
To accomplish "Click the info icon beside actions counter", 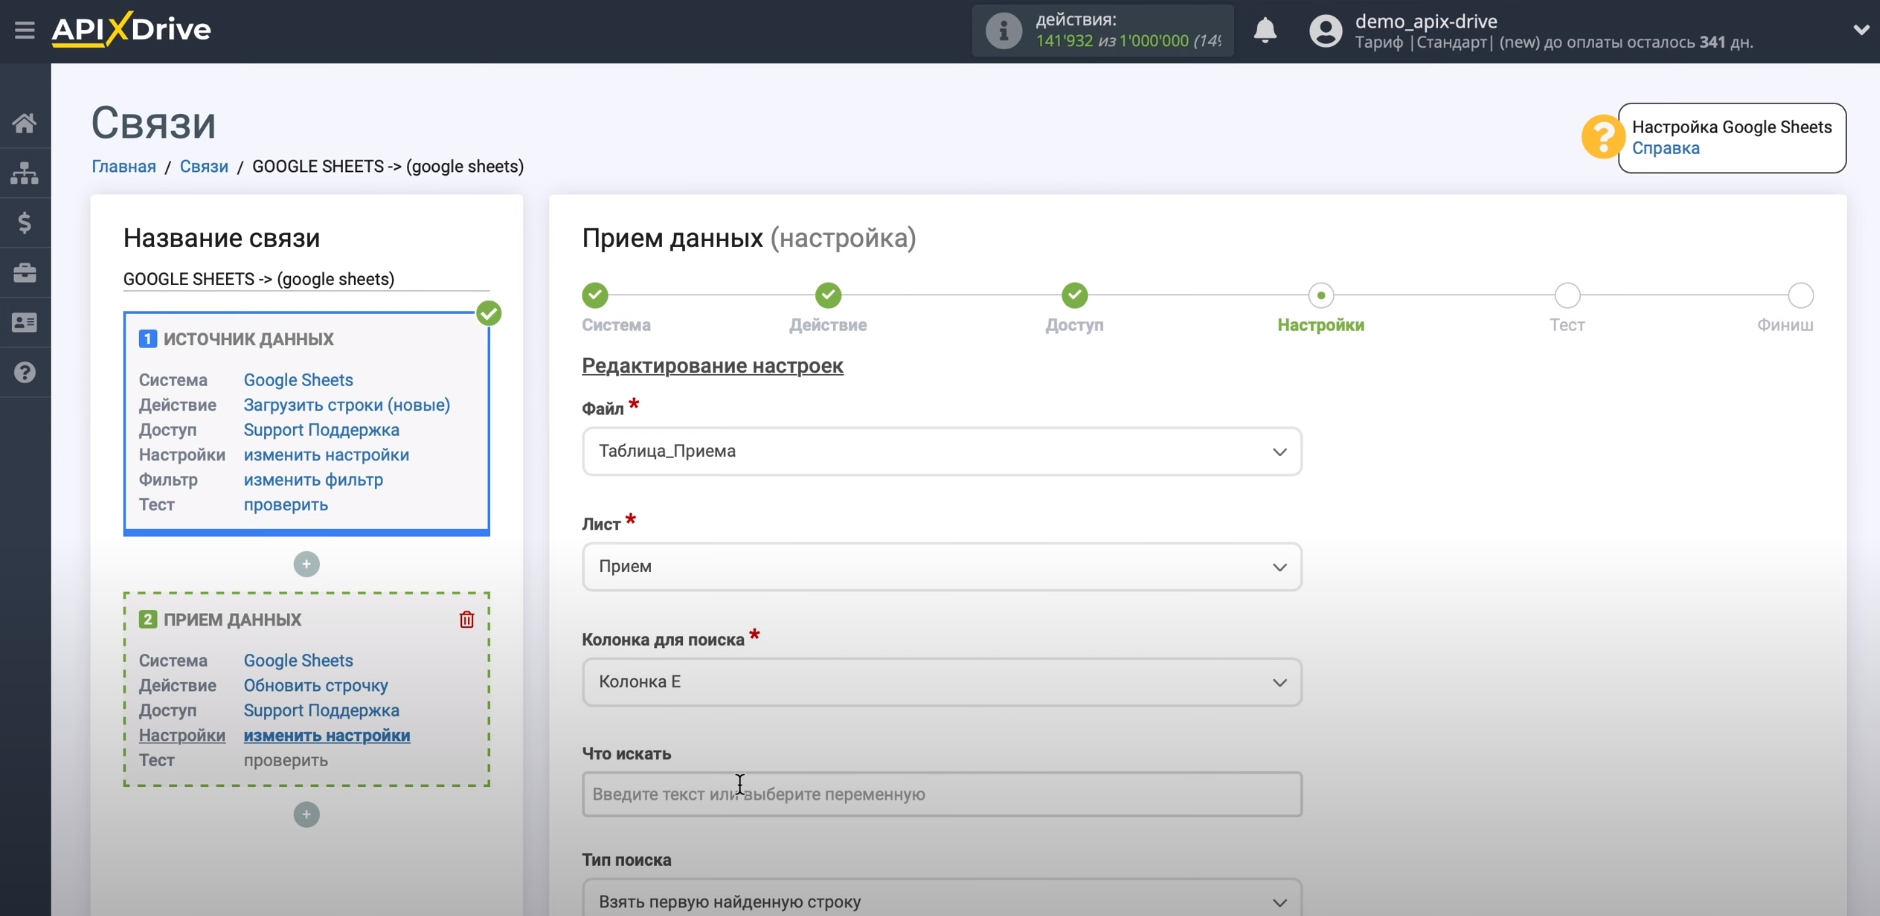I will click(1004, 31).
